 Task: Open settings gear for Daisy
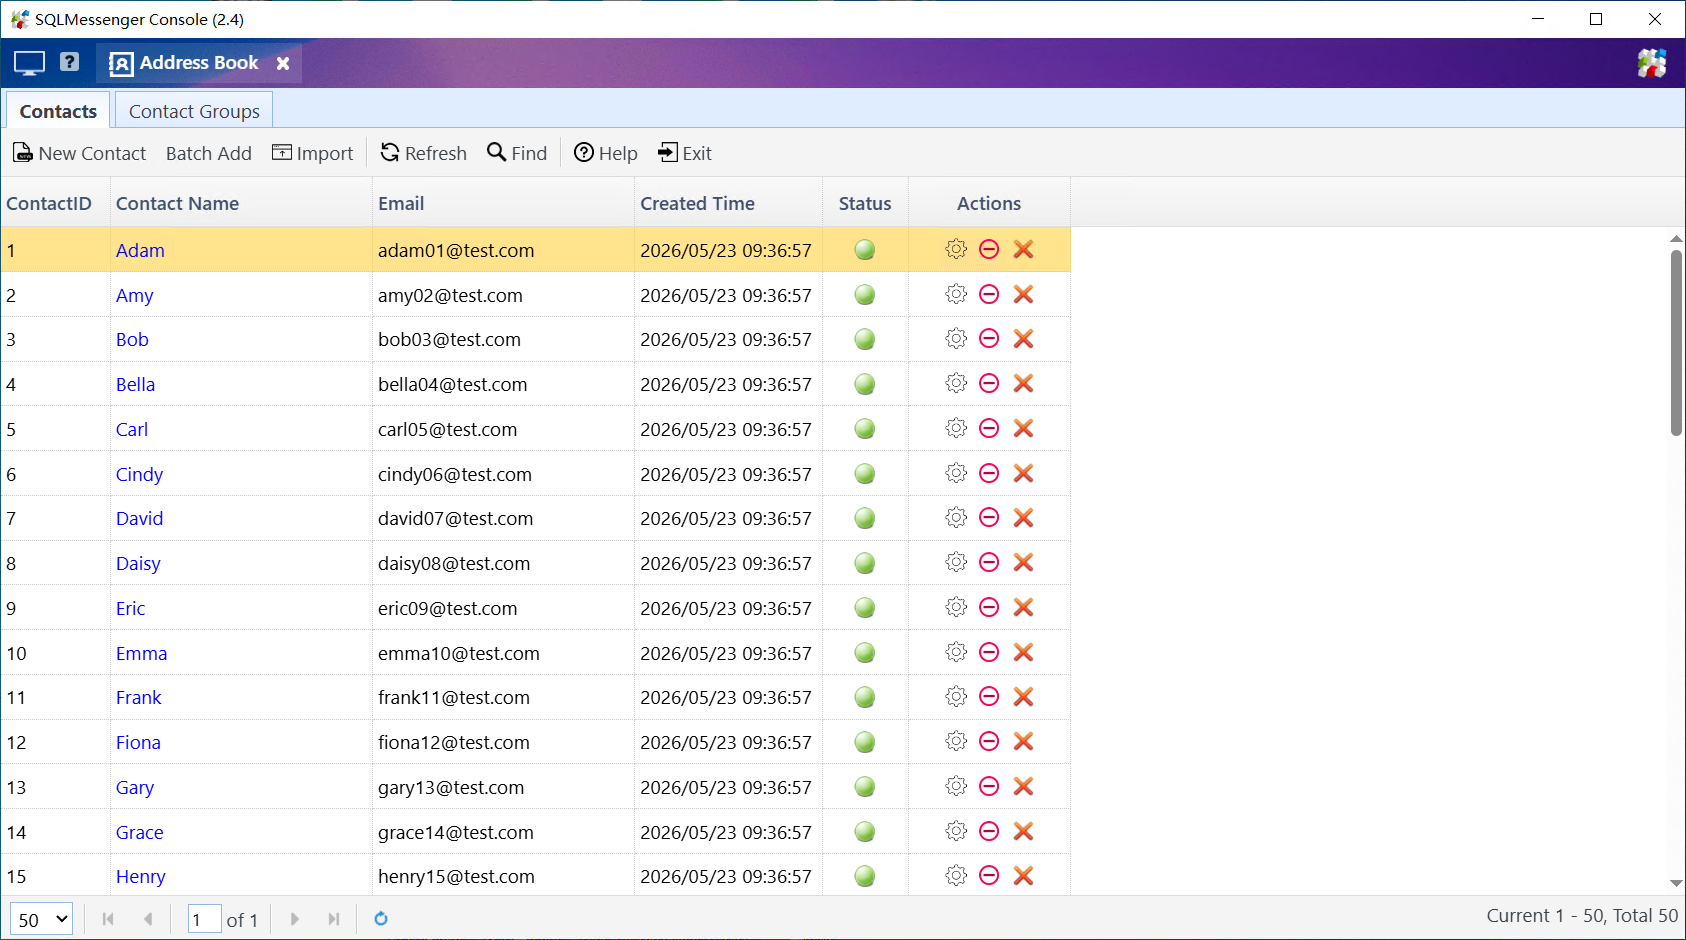956,562
